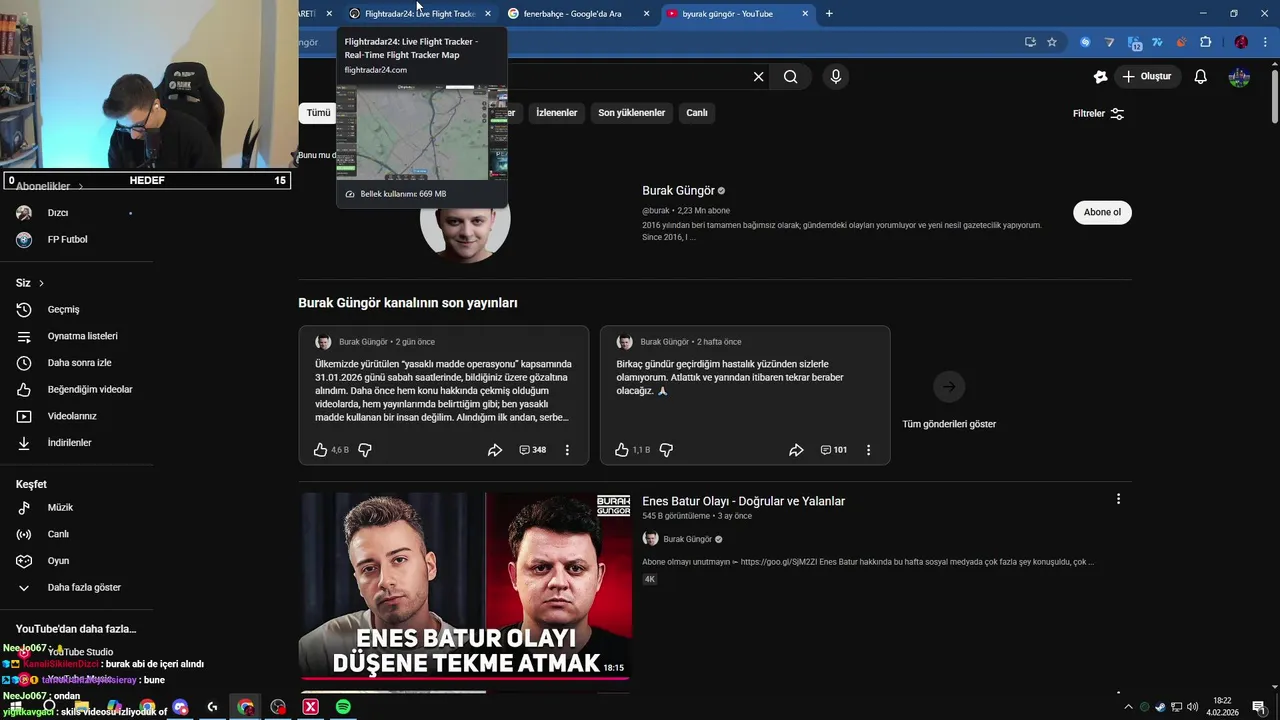Select the İzlenenler filter chip
The width and height of the screenshot is (1280, 720).
[556, 113]
